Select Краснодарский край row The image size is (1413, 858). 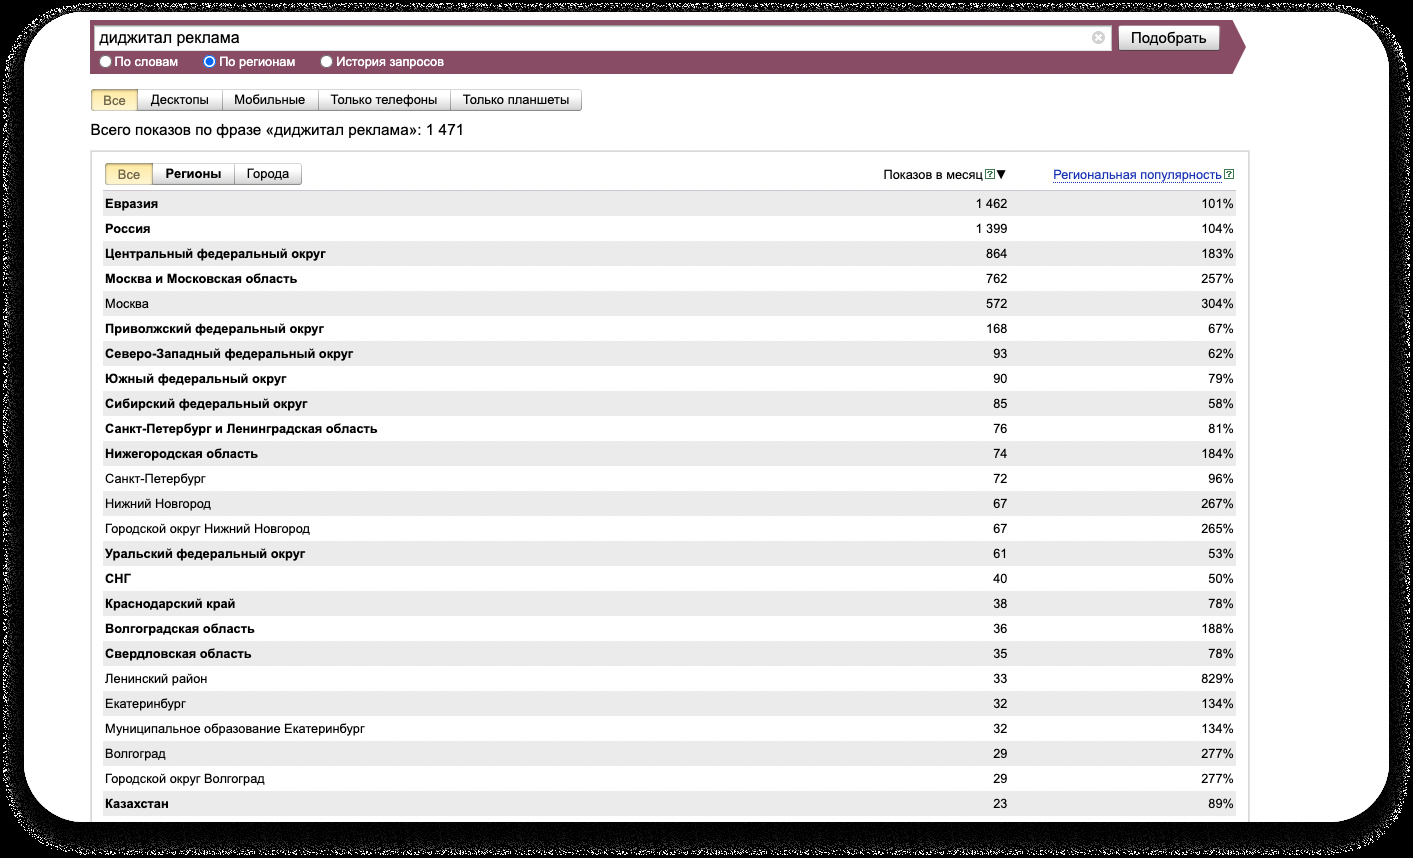(x=670, y=604)
